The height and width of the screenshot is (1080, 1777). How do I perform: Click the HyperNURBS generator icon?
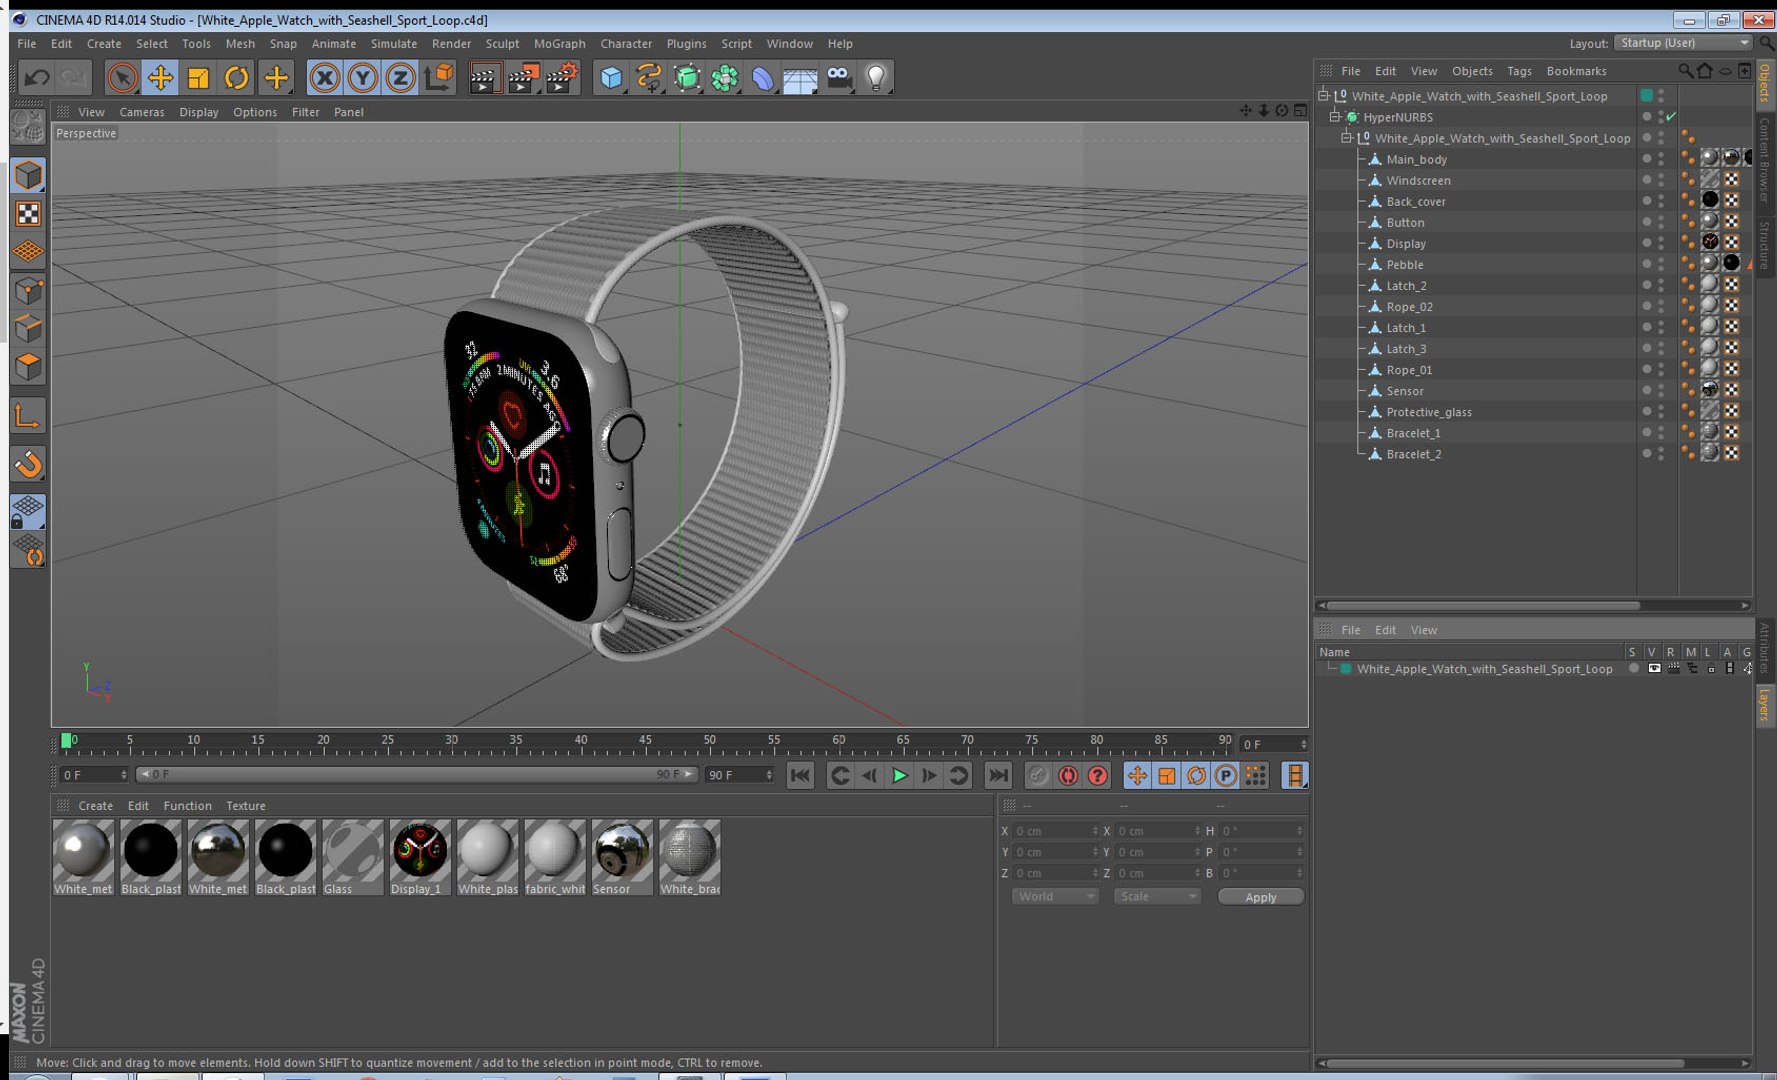click(x=687, y=77)
